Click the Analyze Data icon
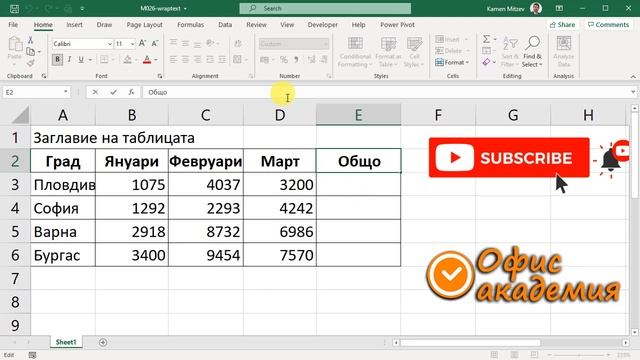The height and width of the screenshot is (360, 640). pyautogui.click(x=564, y=51)
